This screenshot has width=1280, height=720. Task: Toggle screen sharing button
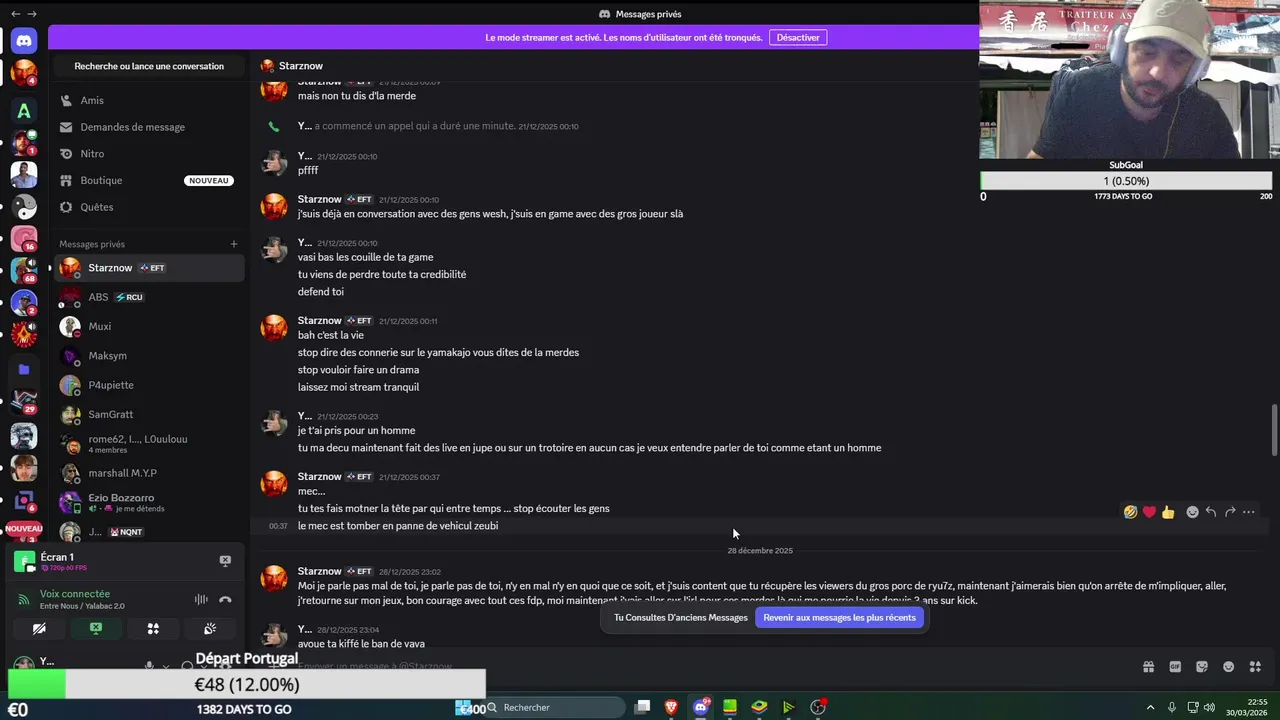pos(96,629)
